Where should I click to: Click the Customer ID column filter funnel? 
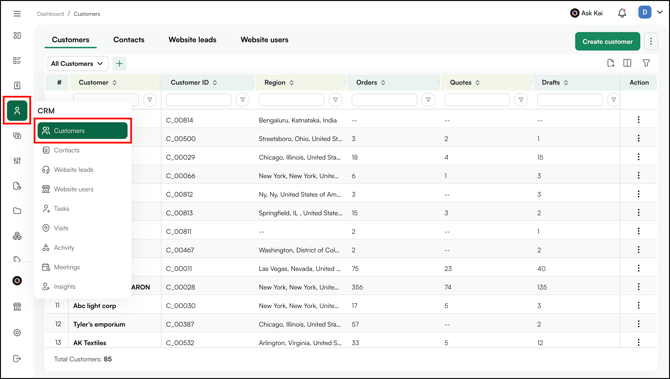coord(242,100)
